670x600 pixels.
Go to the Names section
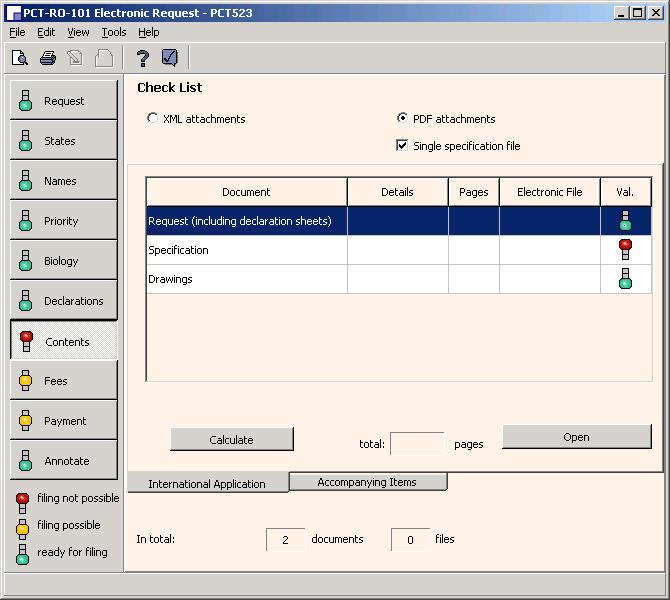[x=64, y=181]
